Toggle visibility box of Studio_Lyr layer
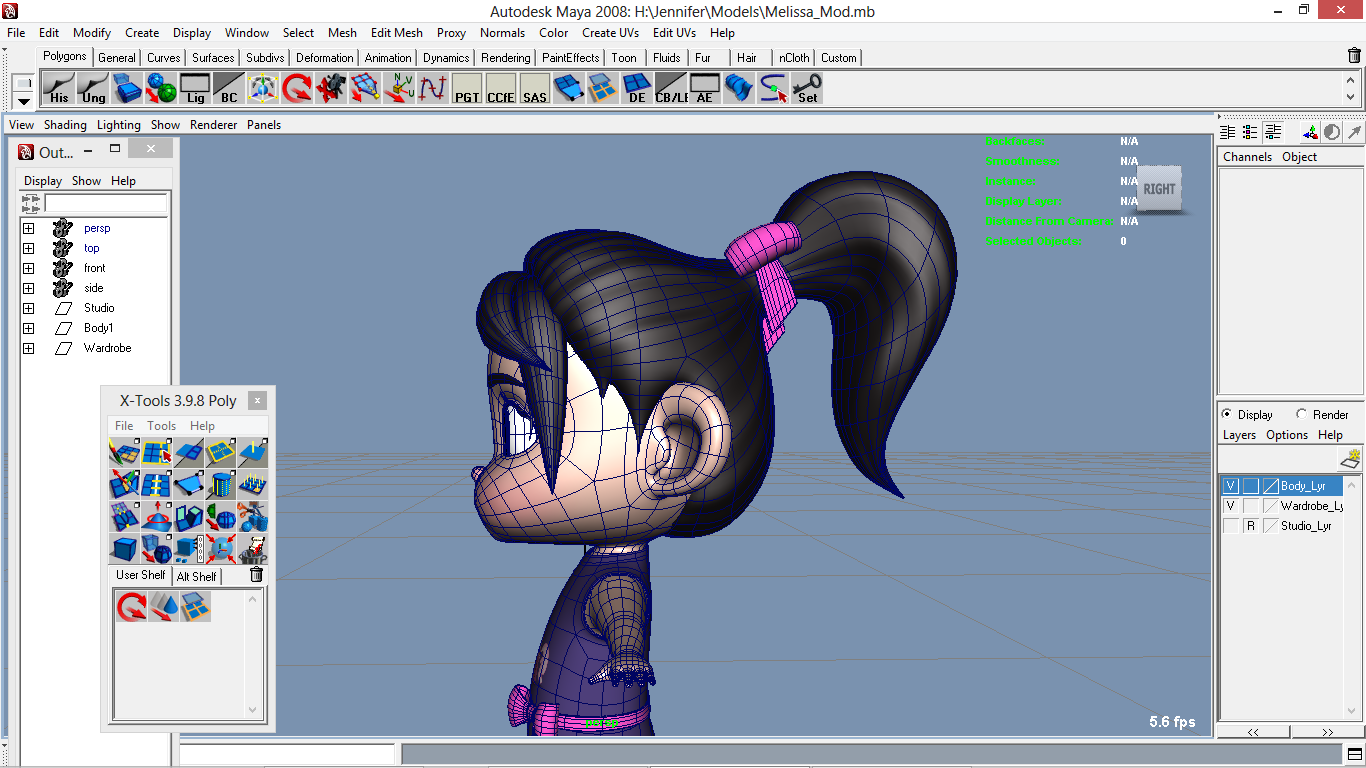 pyautogui.click(x=1231, y=526)
